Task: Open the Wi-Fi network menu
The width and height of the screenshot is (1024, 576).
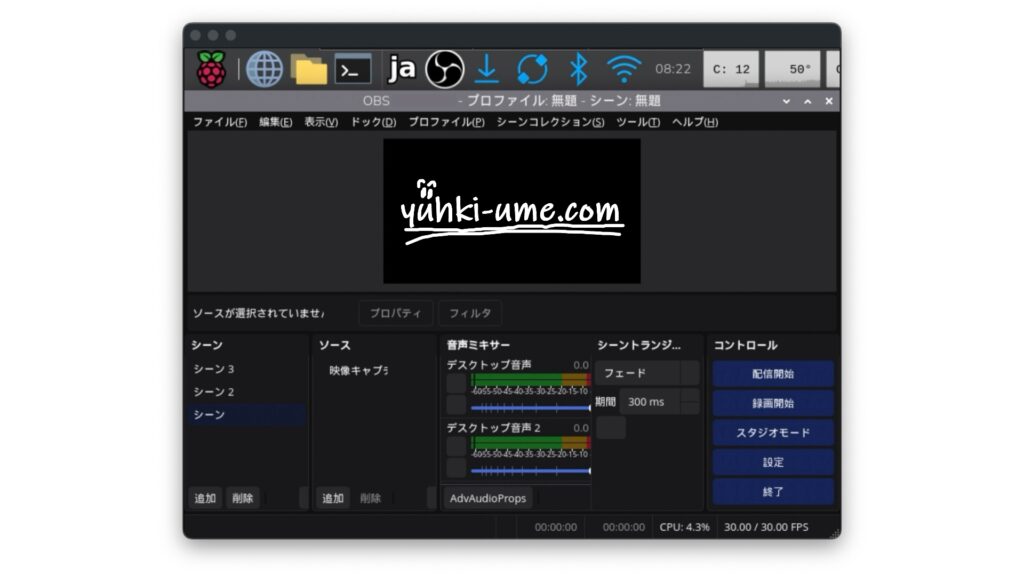Action: click(x=624, y=69)
